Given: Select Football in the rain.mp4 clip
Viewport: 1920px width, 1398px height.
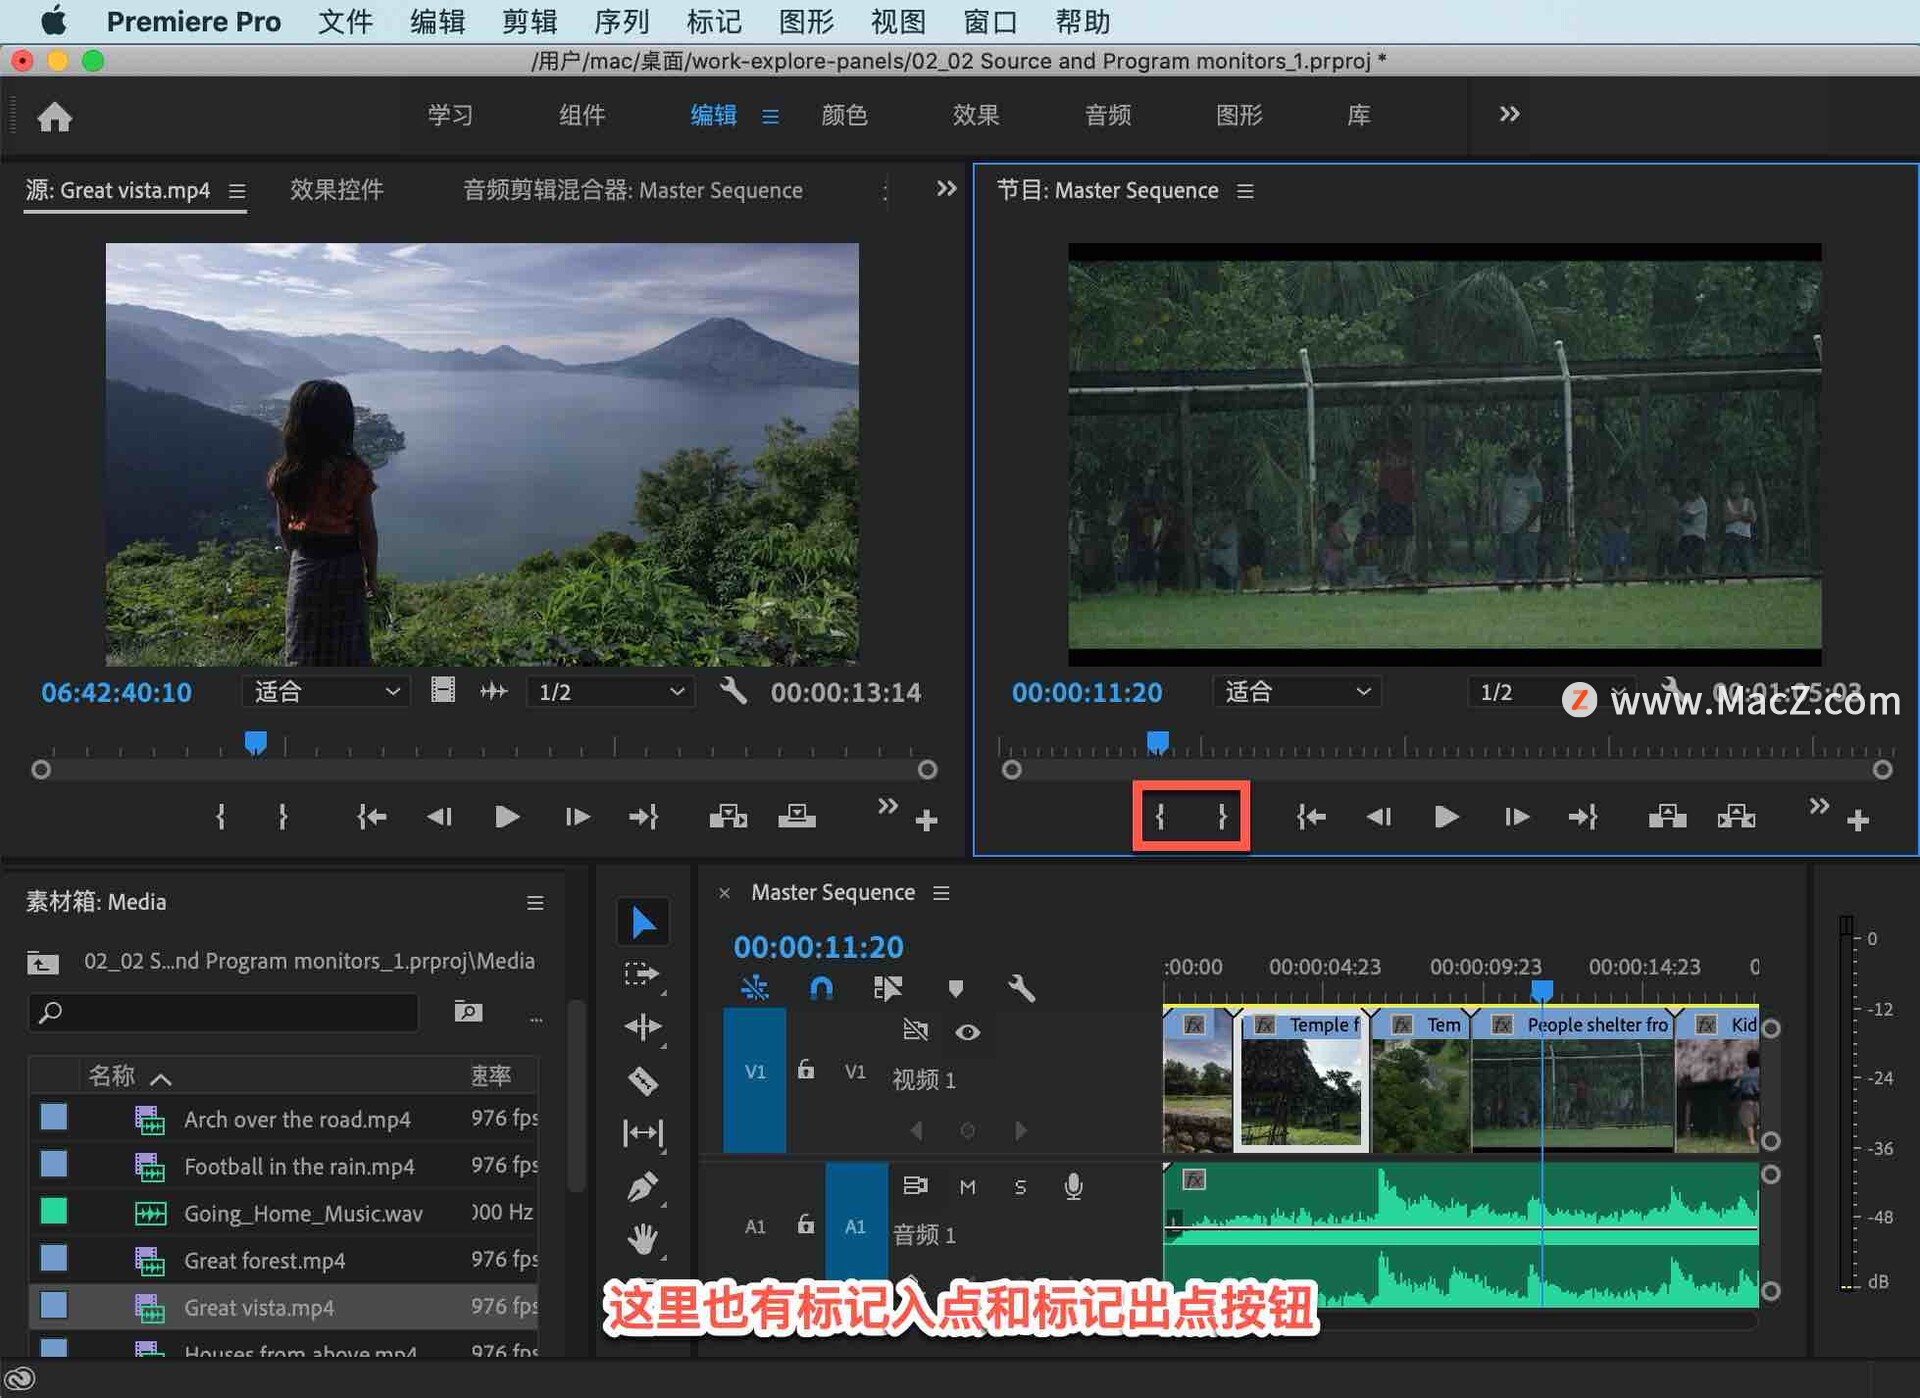Looking at the screenshot, I should pyautogui.click(x=298, y=1166).
